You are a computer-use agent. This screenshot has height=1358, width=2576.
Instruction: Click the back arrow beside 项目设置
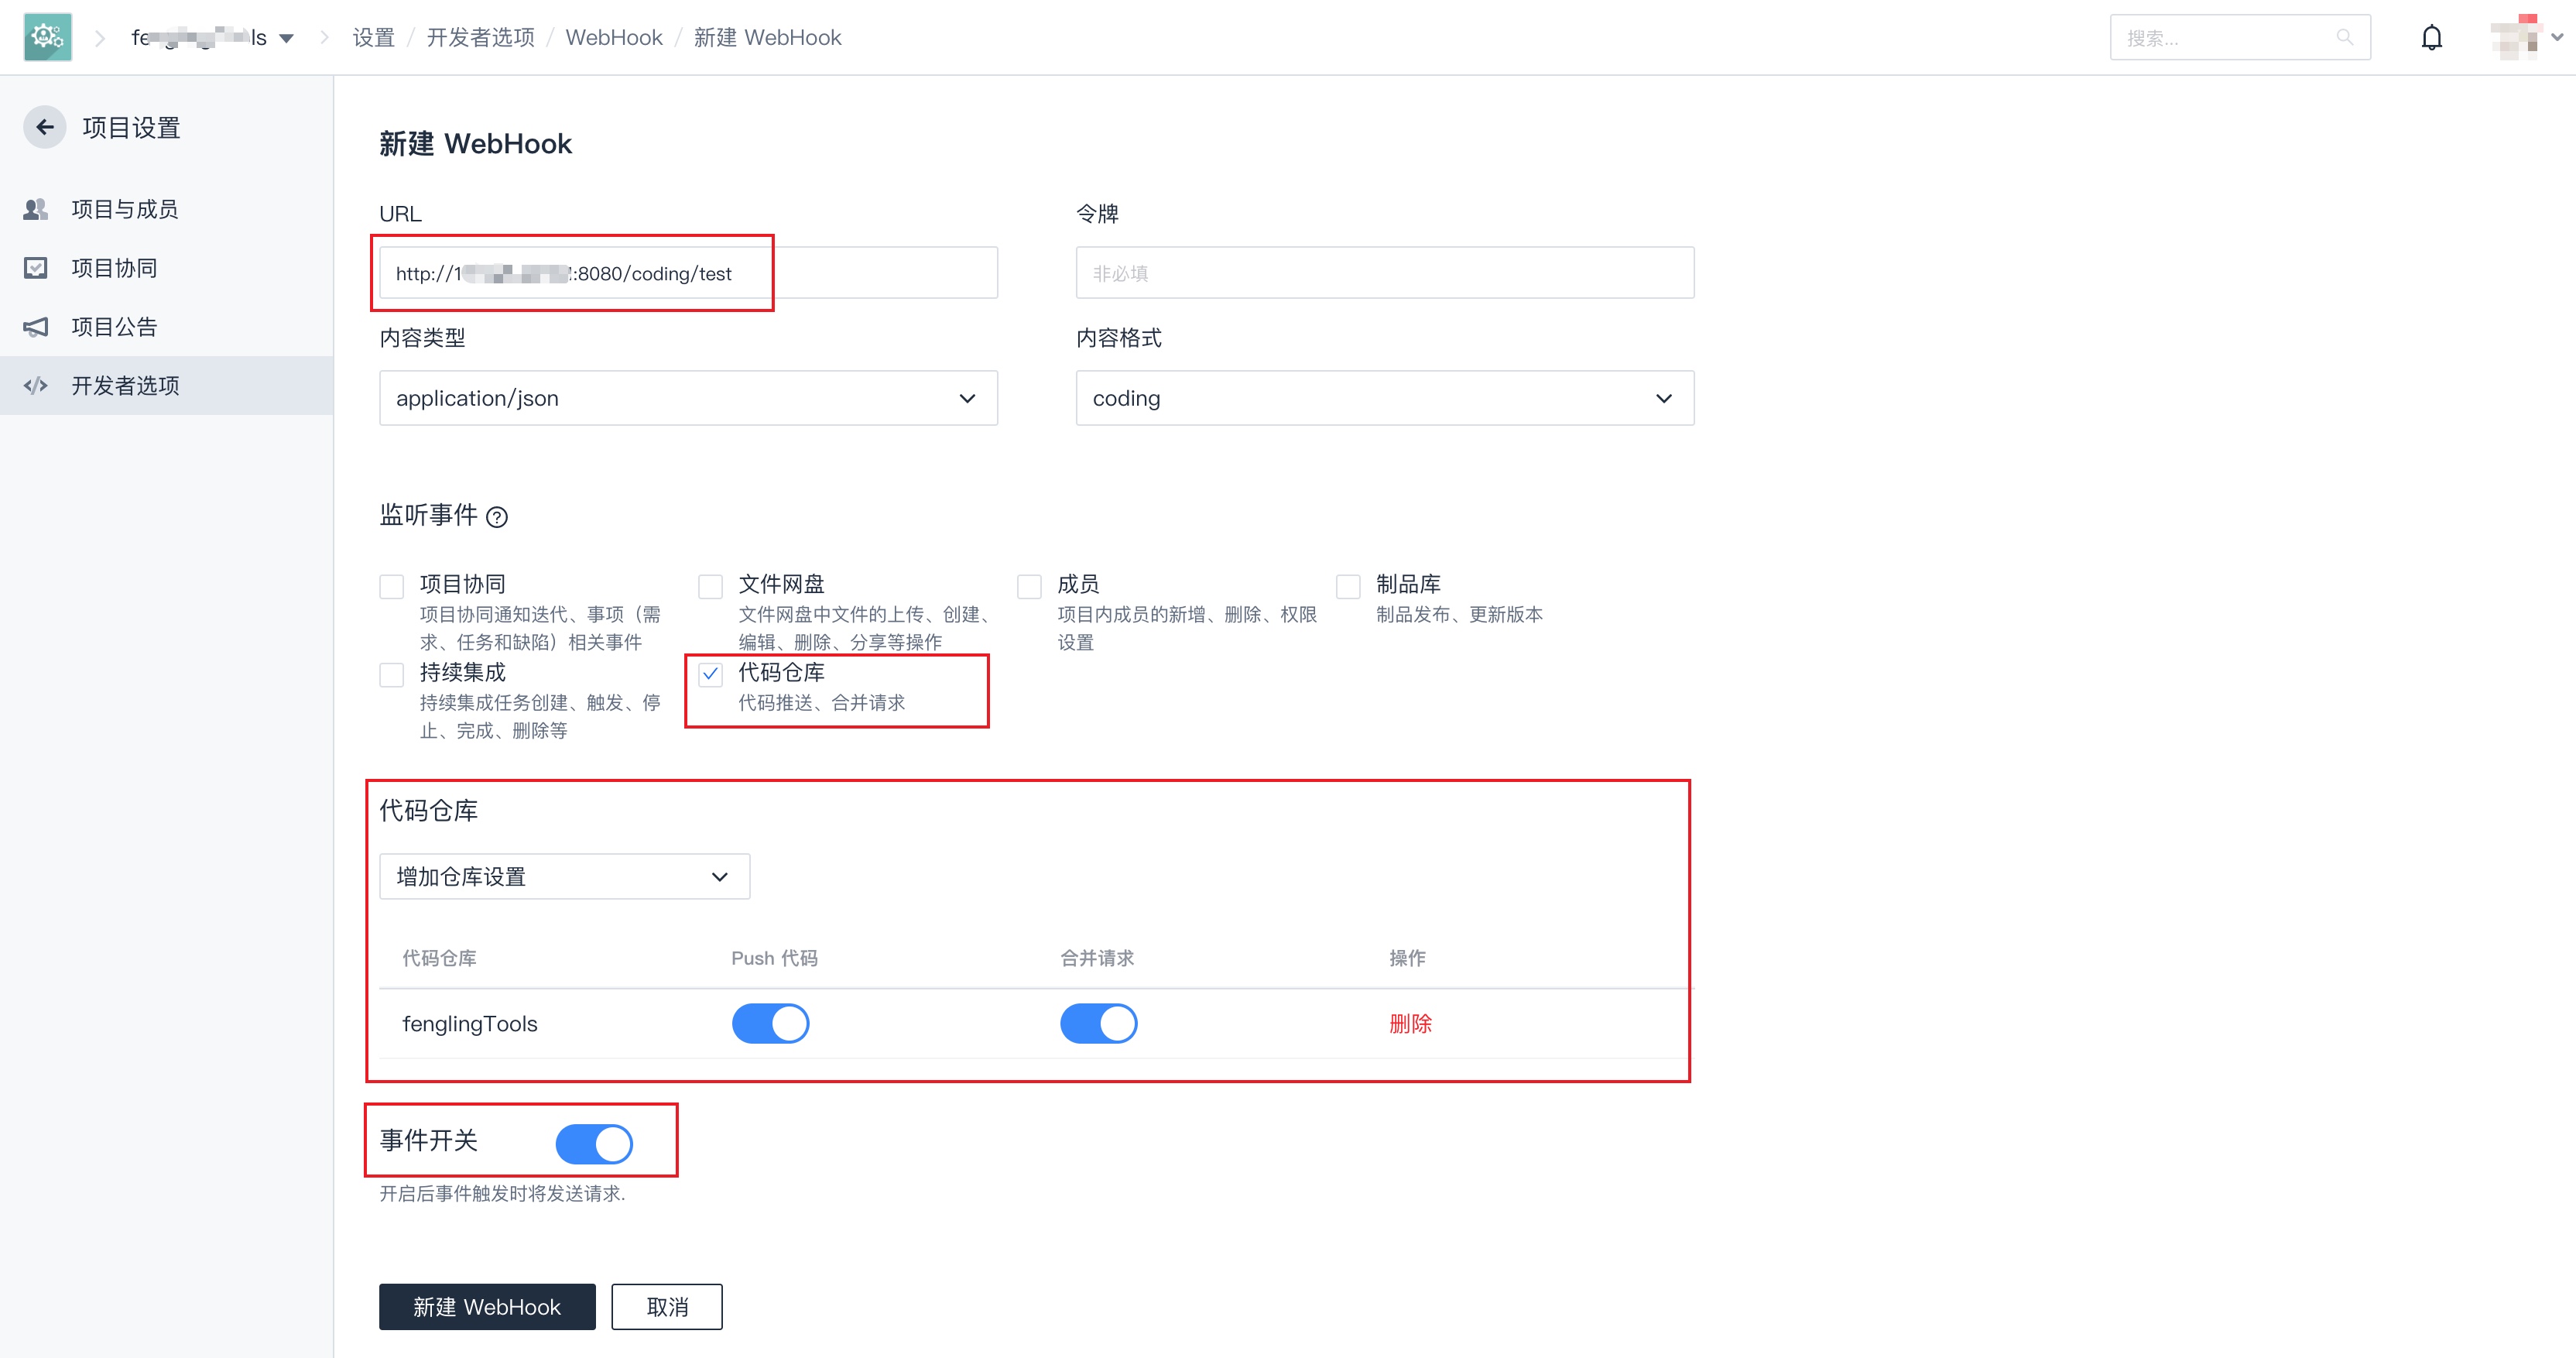coord(45,127)
